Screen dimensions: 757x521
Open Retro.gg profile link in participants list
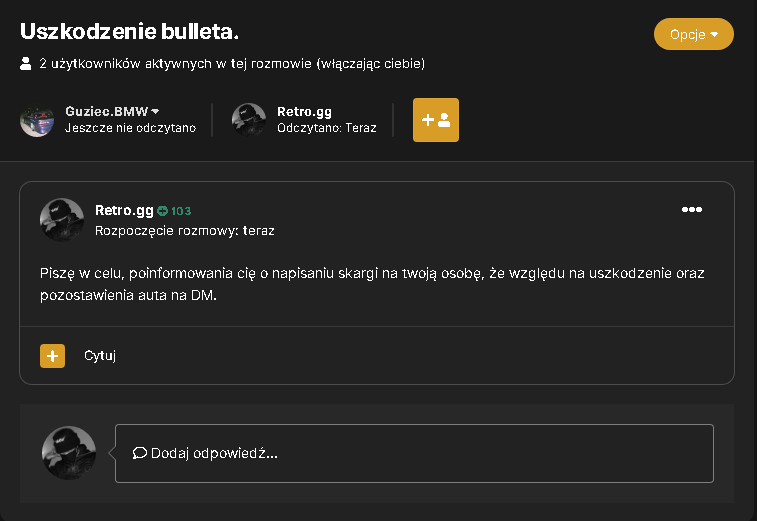pos(304,112)
